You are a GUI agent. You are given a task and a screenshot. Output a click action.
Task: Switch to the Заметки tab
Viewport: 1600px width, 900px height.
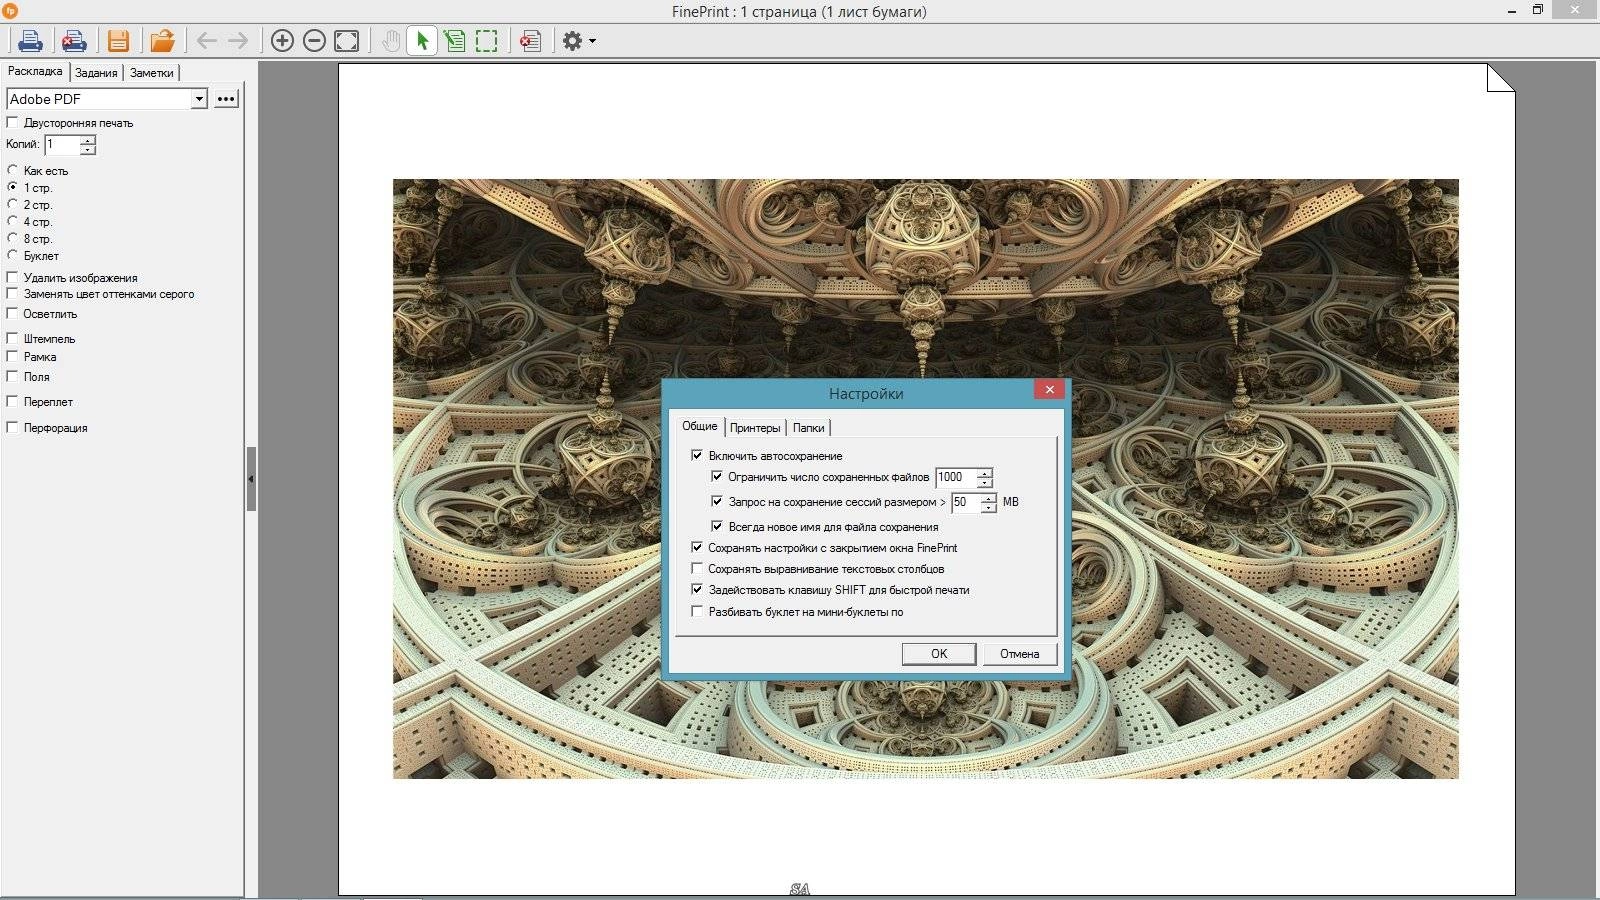click(x=151, y=72)
